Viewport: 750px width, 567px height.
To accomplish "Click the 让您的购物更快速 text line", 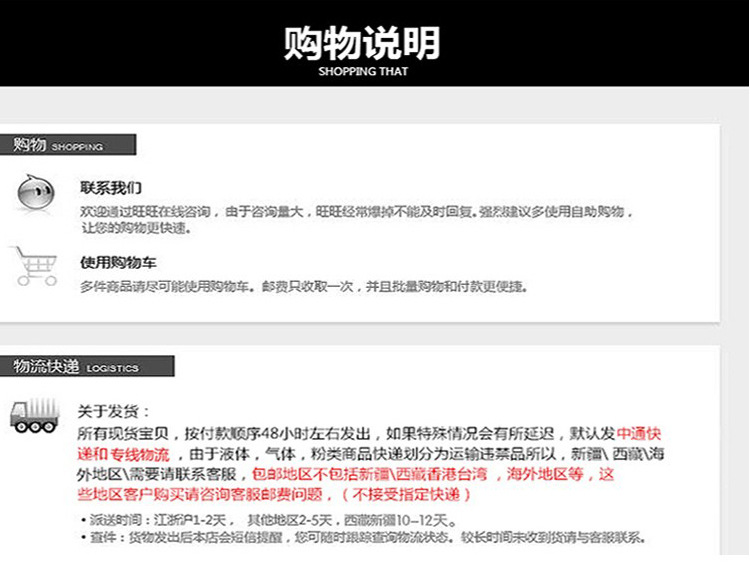I will pyautogui.click(x=137, y=228).
